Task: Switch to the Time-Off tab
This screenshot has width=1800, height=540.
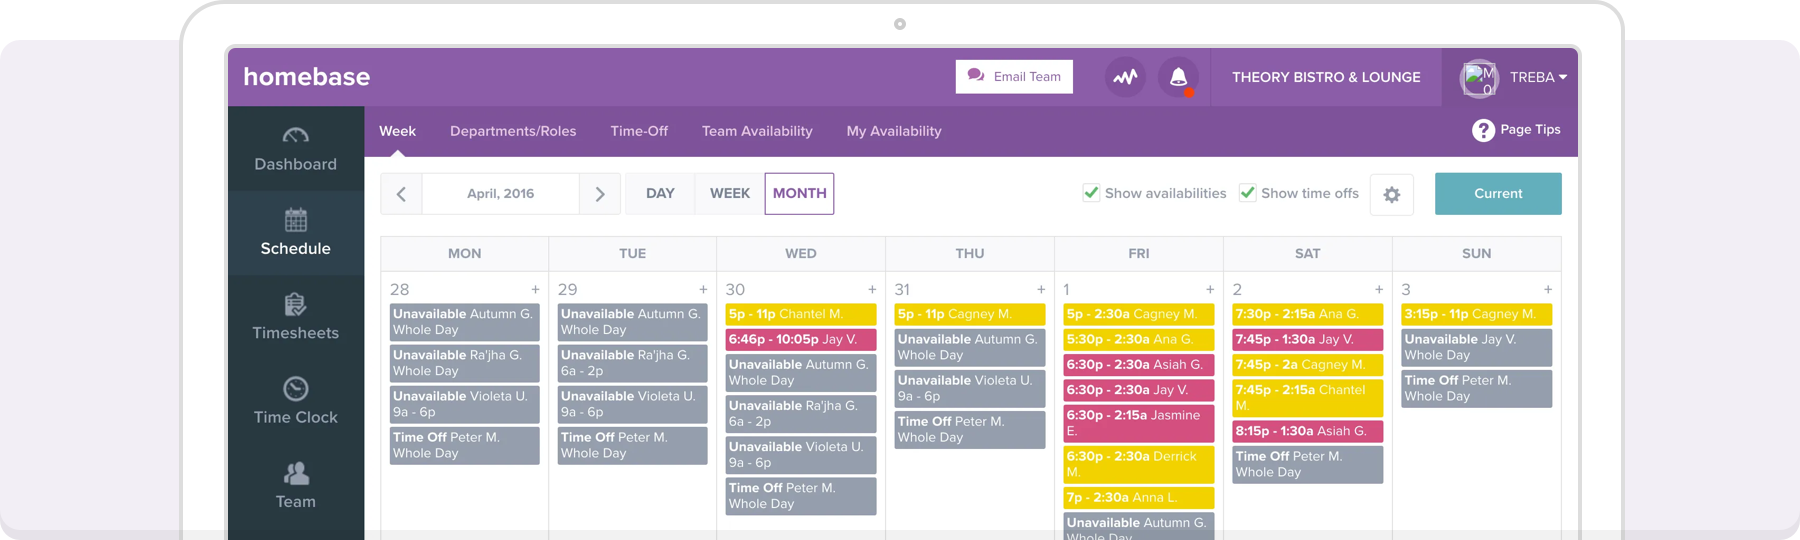Action: (x=639, y=131)
